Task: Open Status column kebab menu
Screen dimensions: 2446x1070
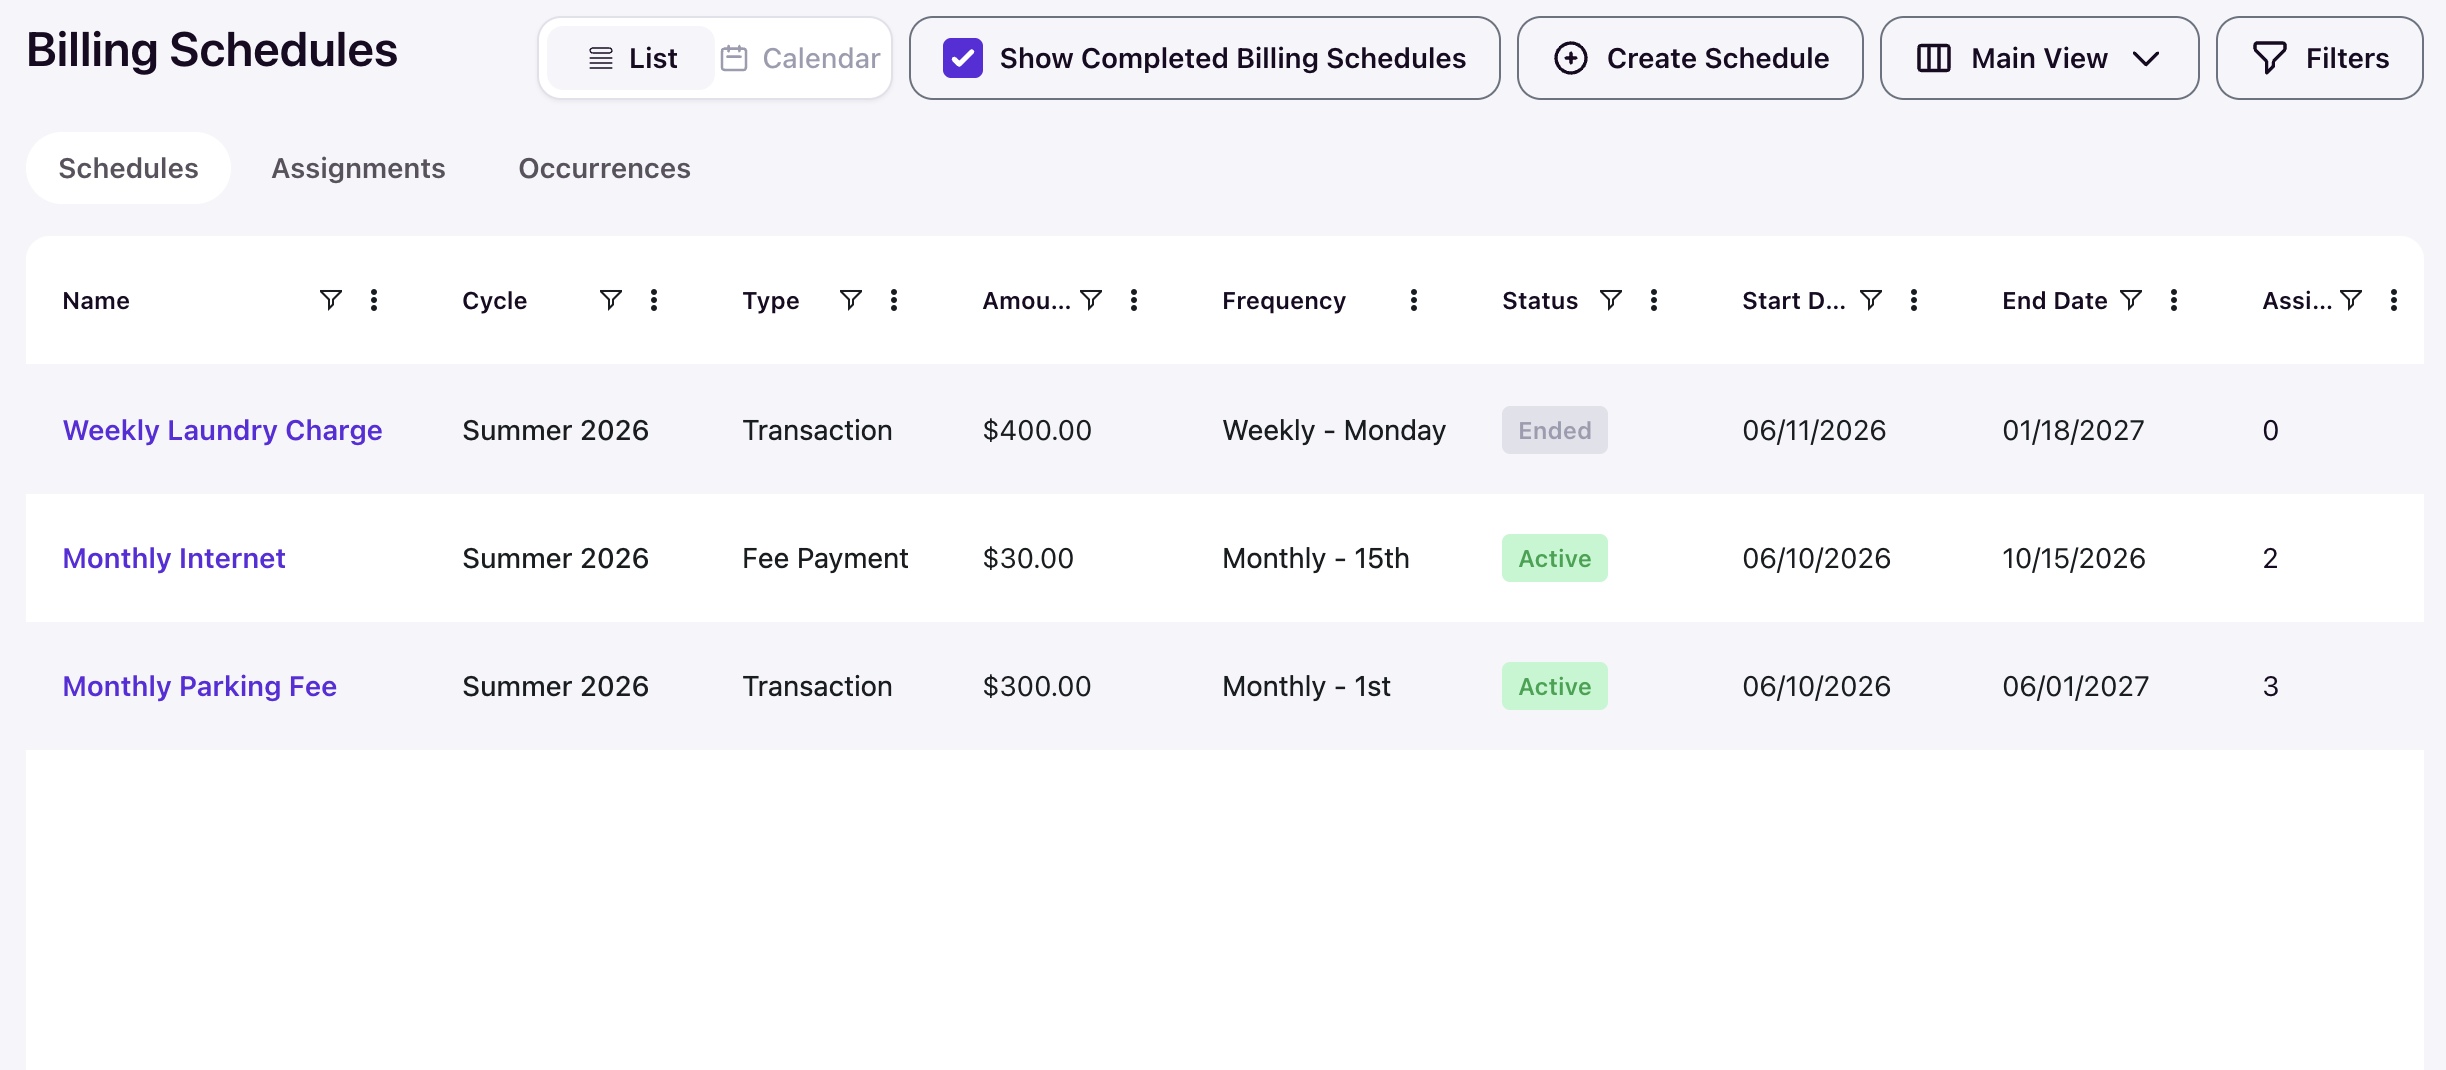Action: [1654, 300]
